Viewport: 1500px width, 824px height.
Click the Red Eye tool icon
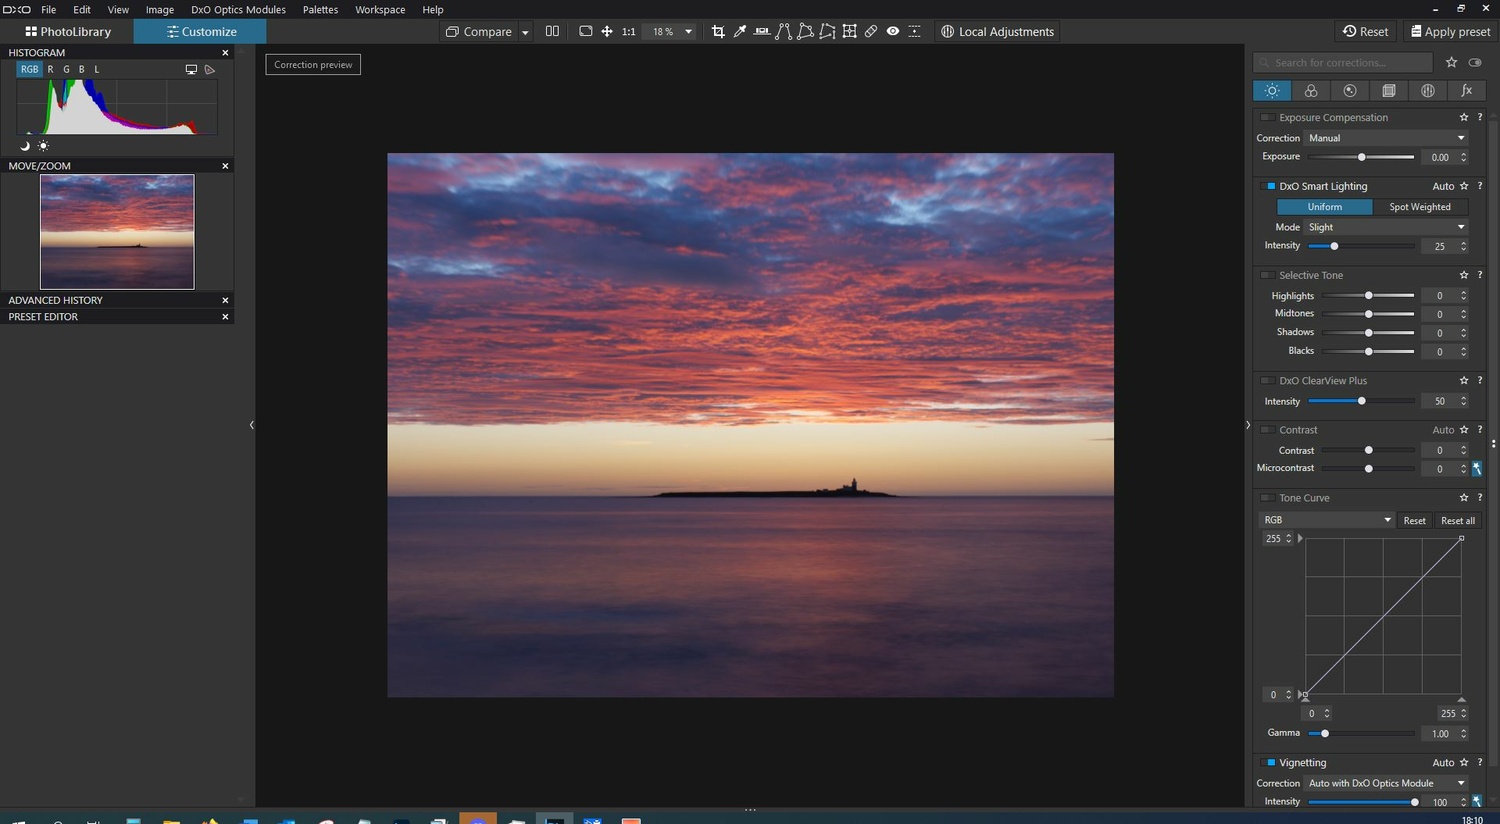[893, 32]
